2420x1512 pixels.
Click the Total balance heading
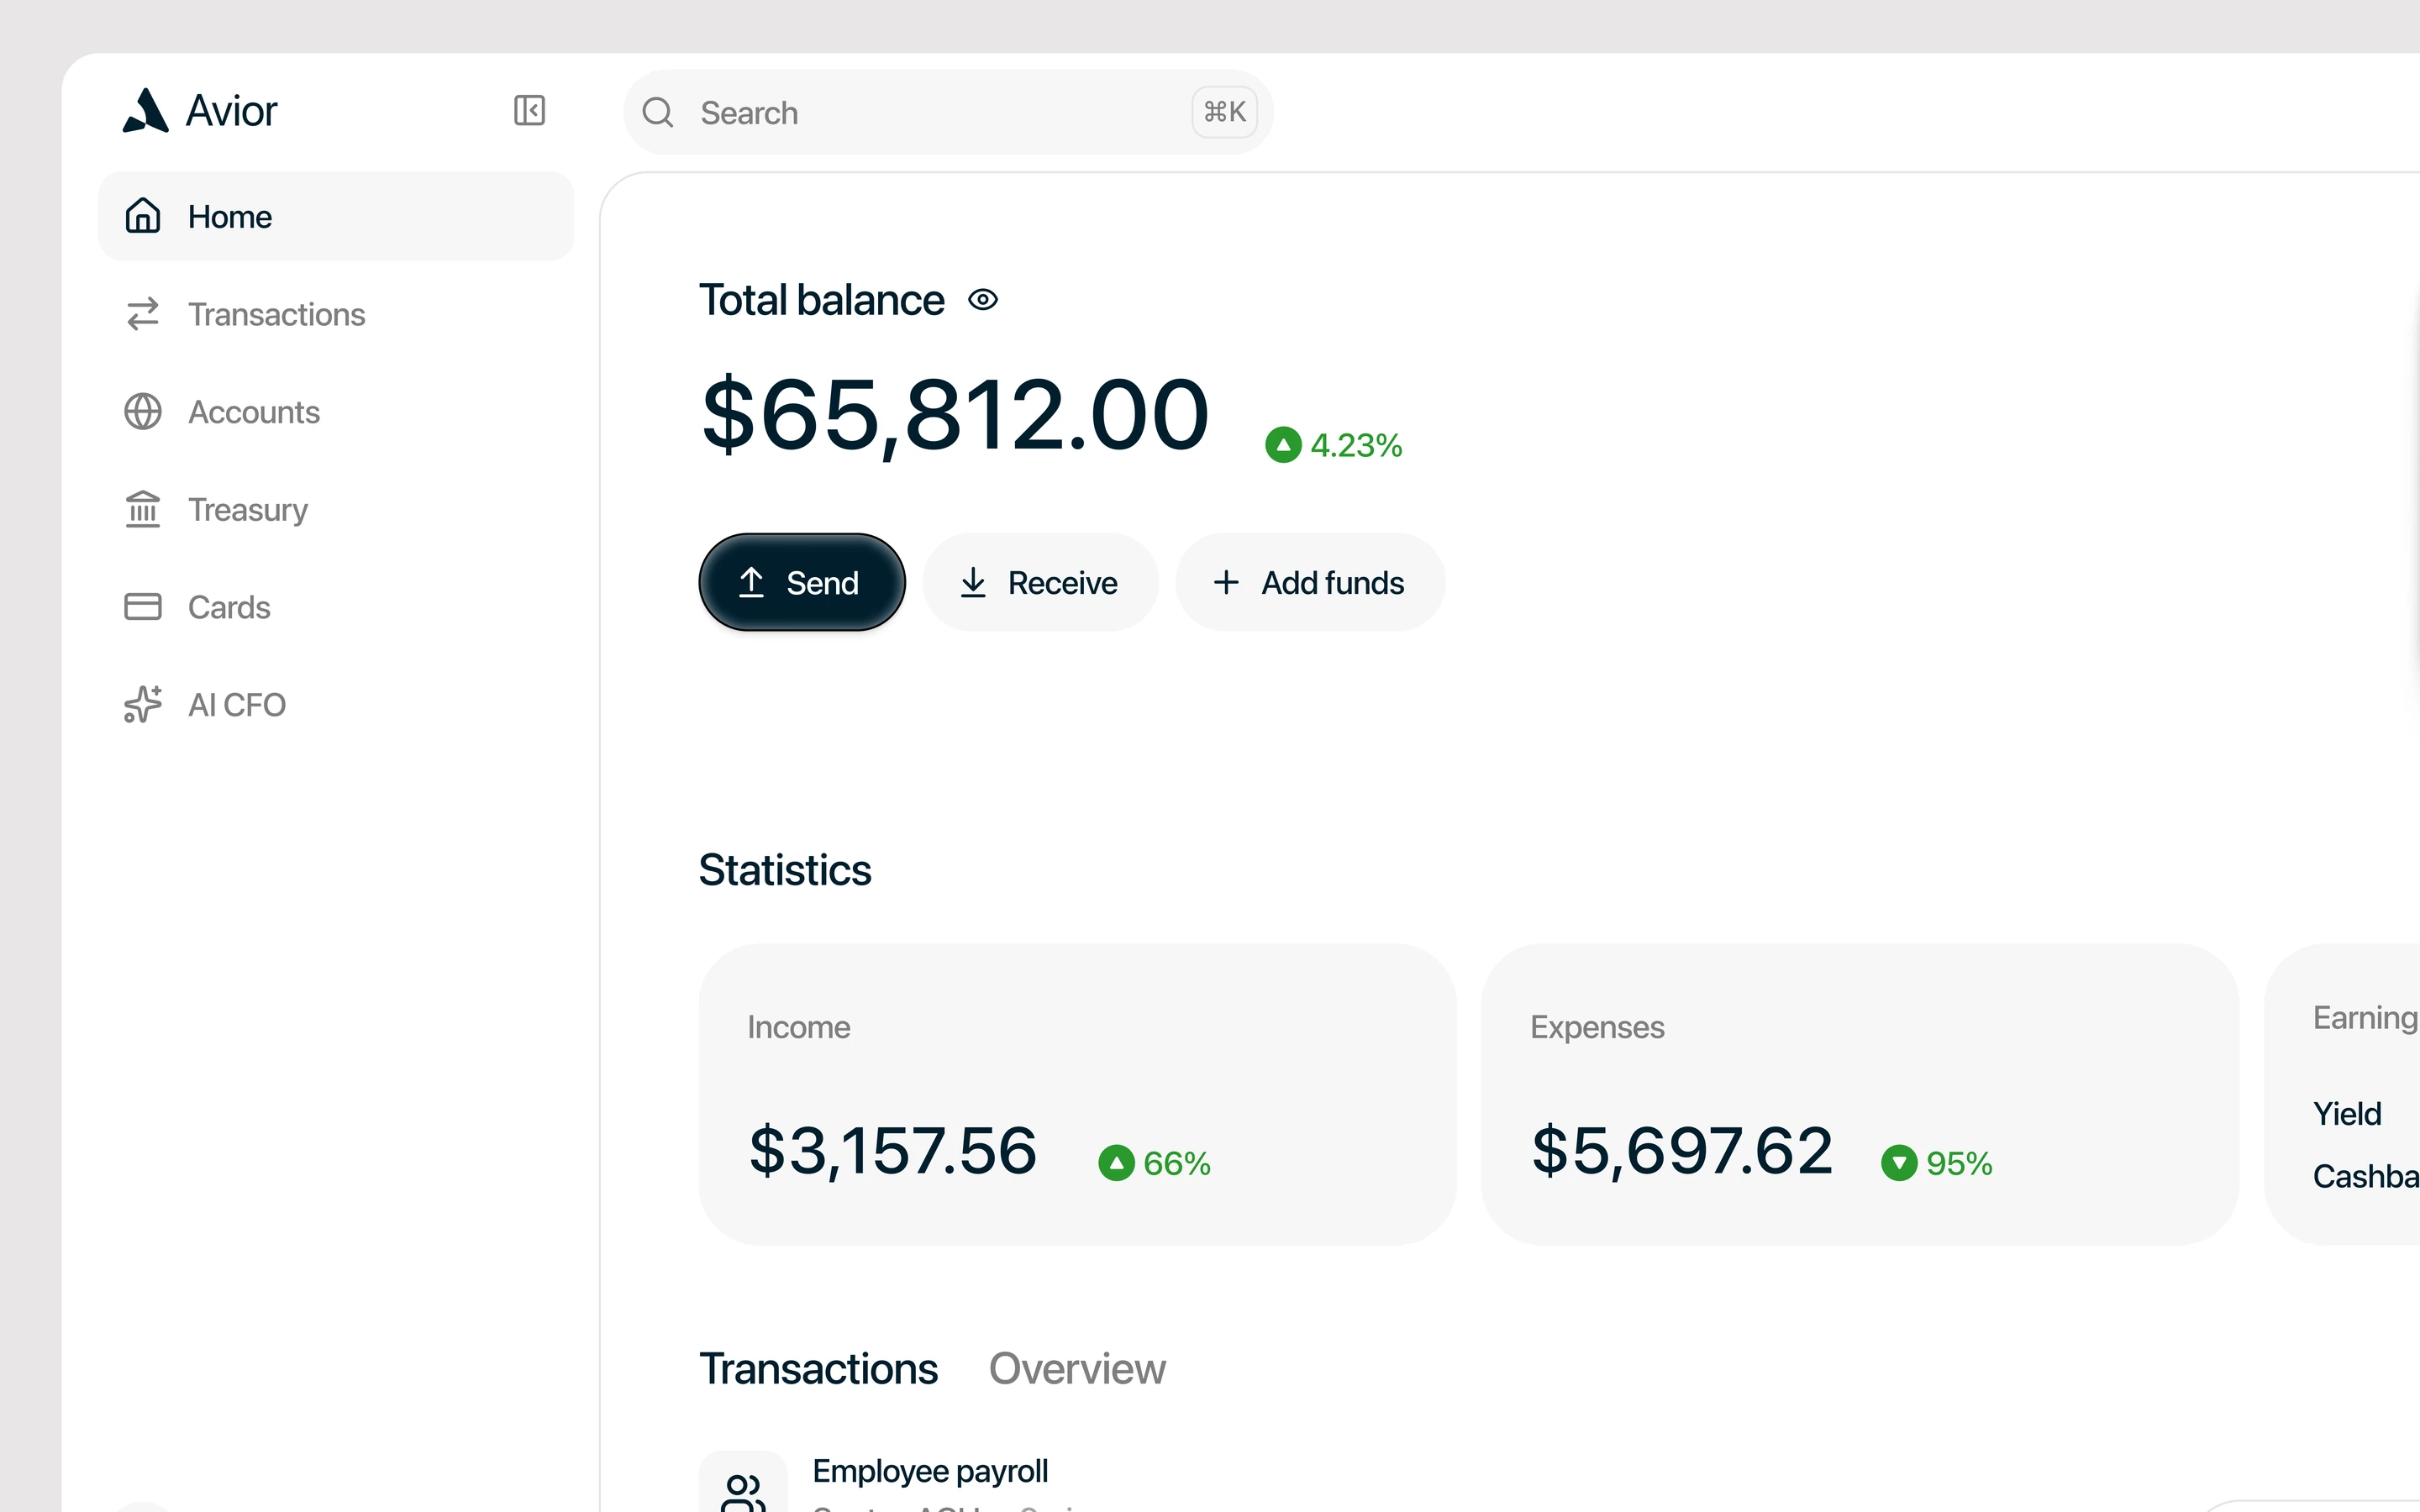point(821,300)
